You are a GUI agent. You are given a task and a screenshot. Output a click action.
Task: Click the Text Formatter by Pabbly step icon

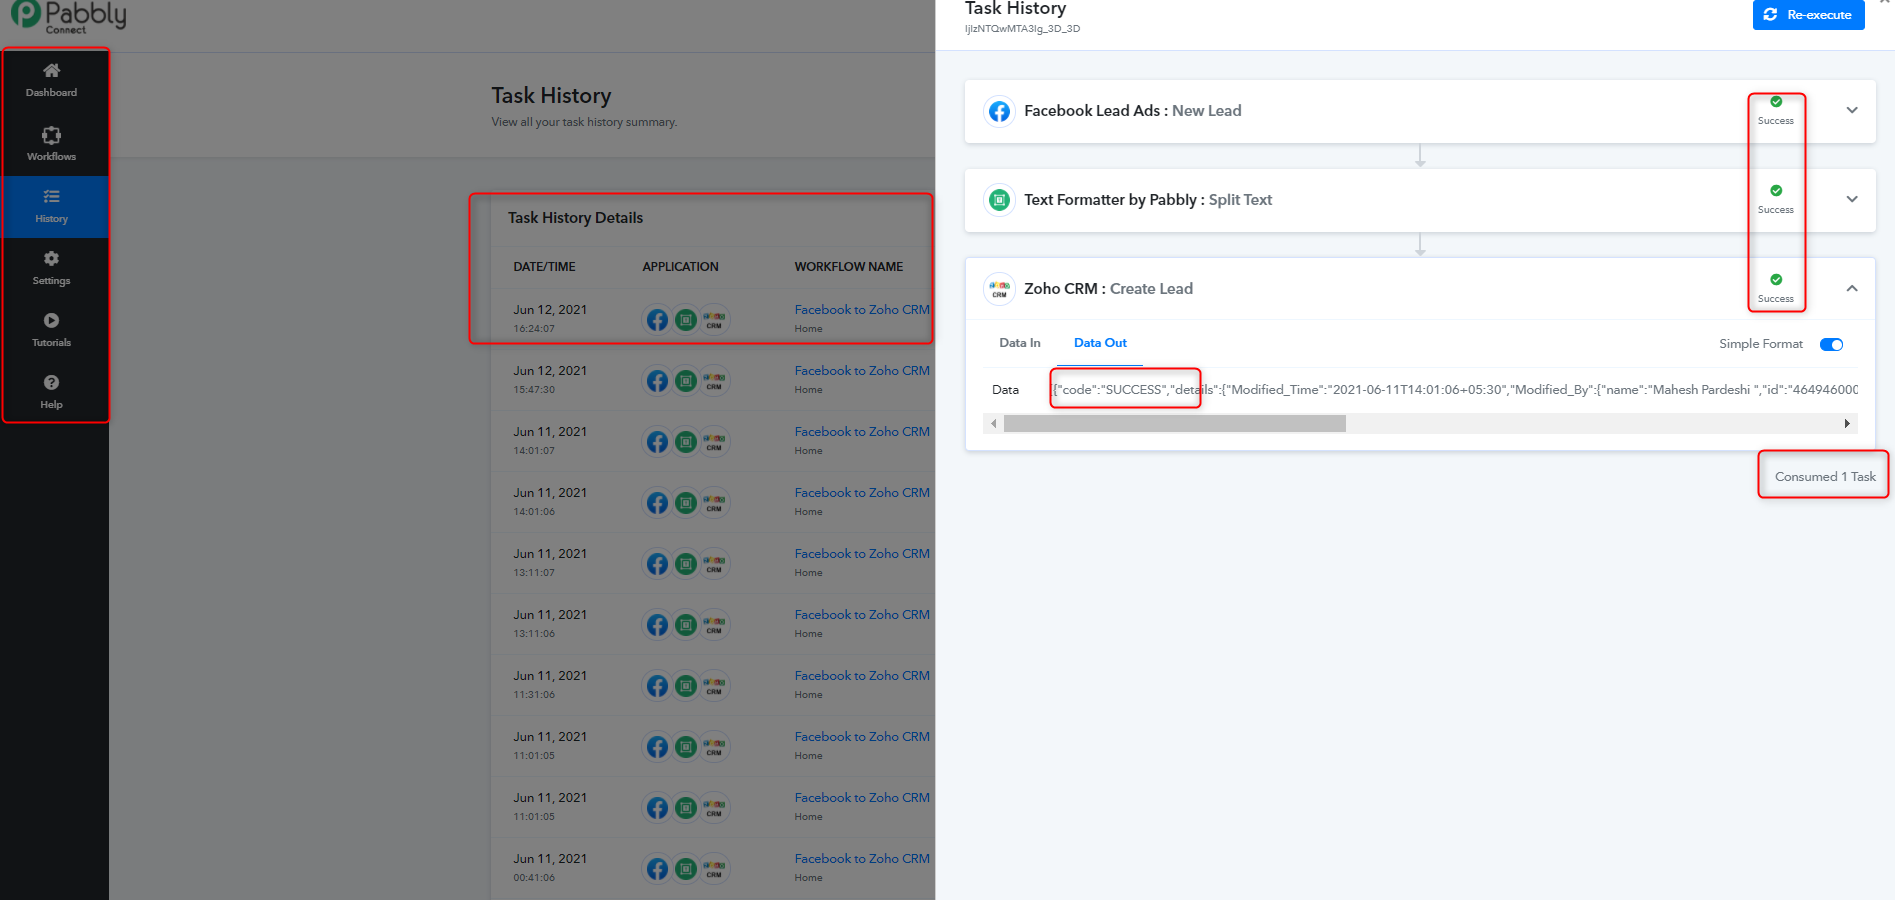(x=999, y=200)
